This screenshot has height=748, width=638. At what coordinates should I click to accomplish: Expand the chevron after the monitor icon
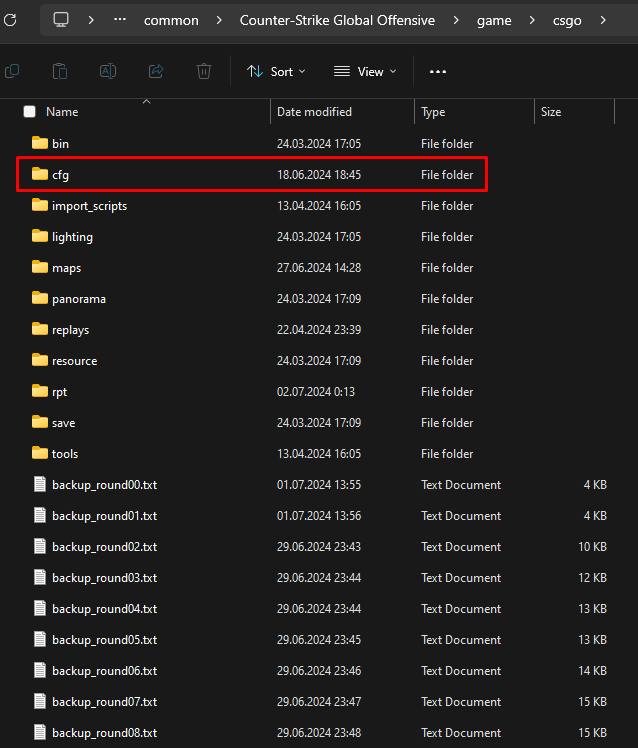click(91, 20)
